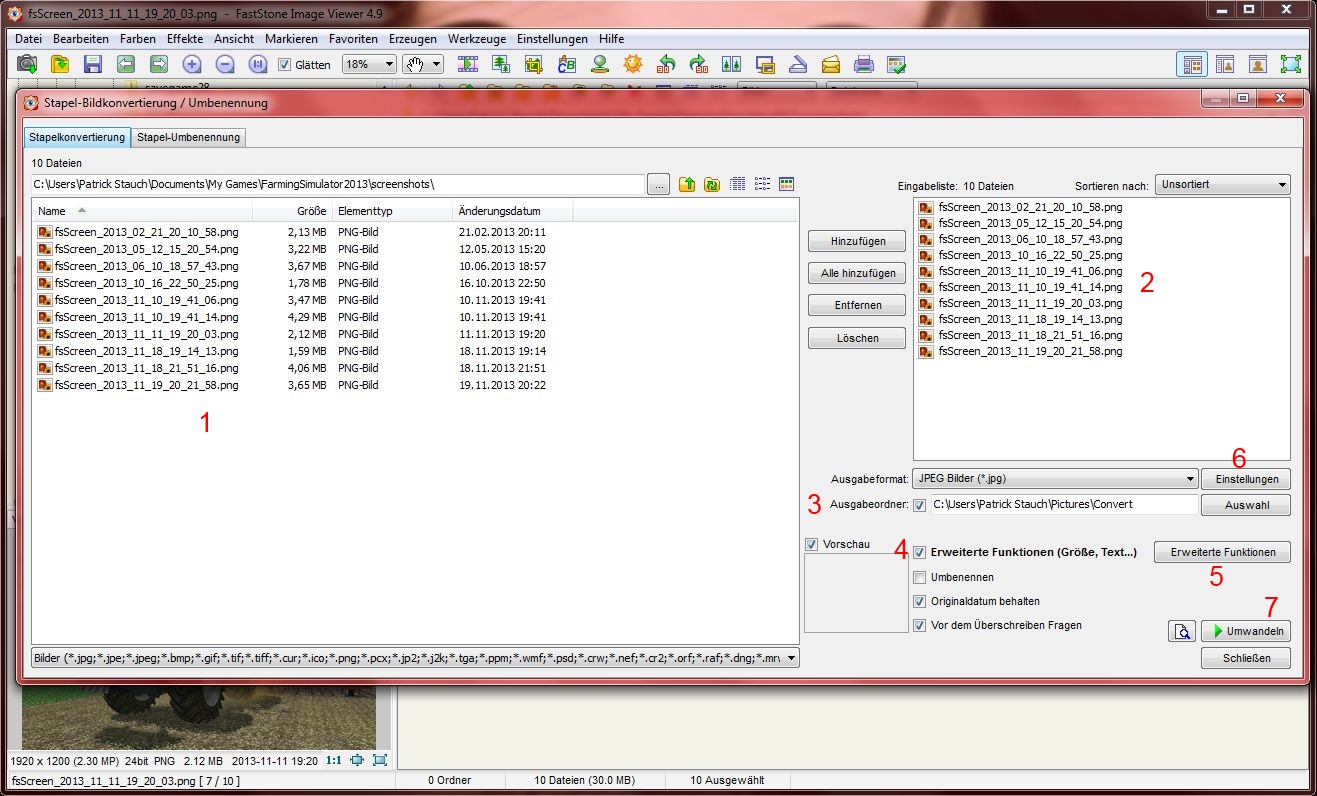Click the rotate left icon in toolbar
This screenshot has width=1317, height=796.
[x=665, y=64]
